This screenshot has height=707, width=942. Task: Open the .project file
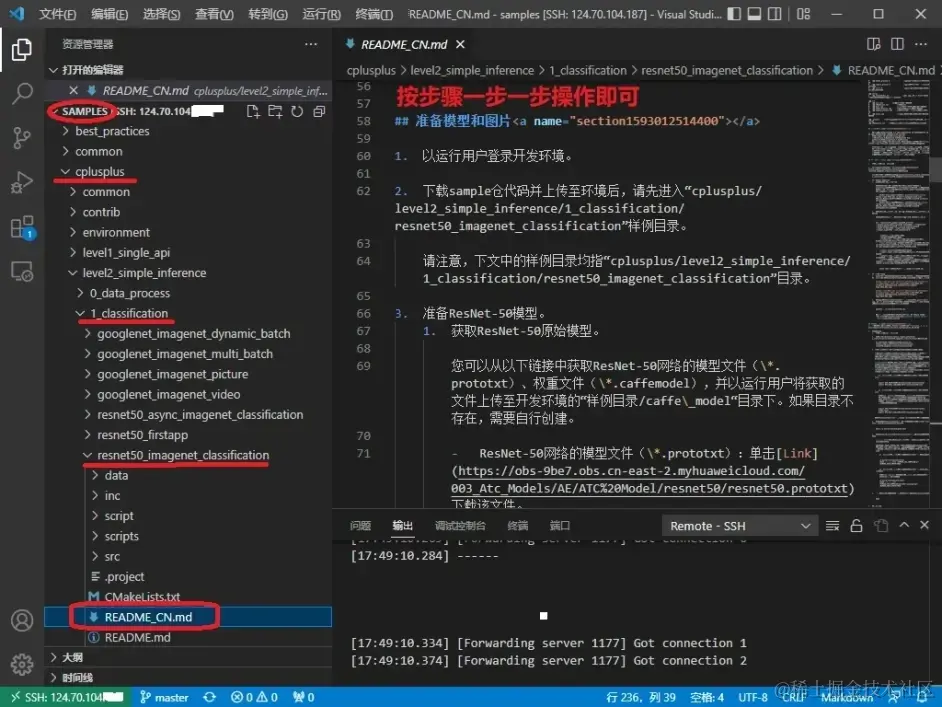(124, 577)
